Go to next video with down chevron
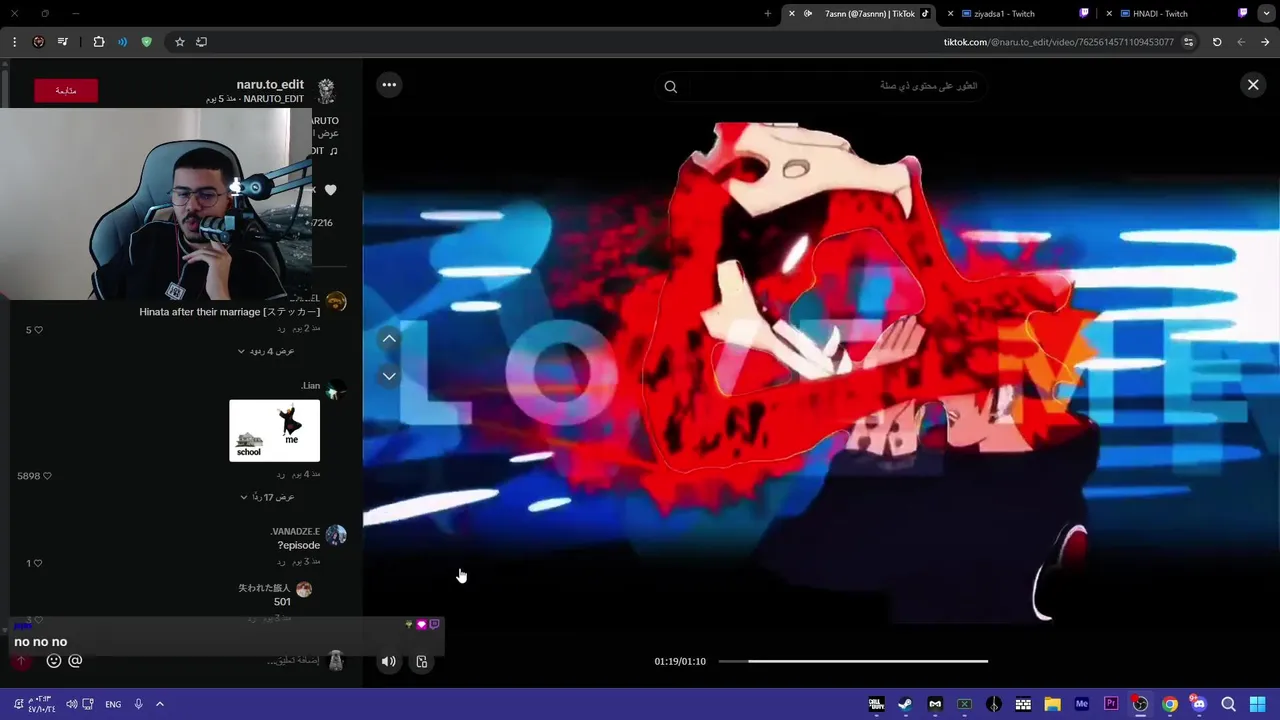1280x720 pixels. [x=389, y=376]
